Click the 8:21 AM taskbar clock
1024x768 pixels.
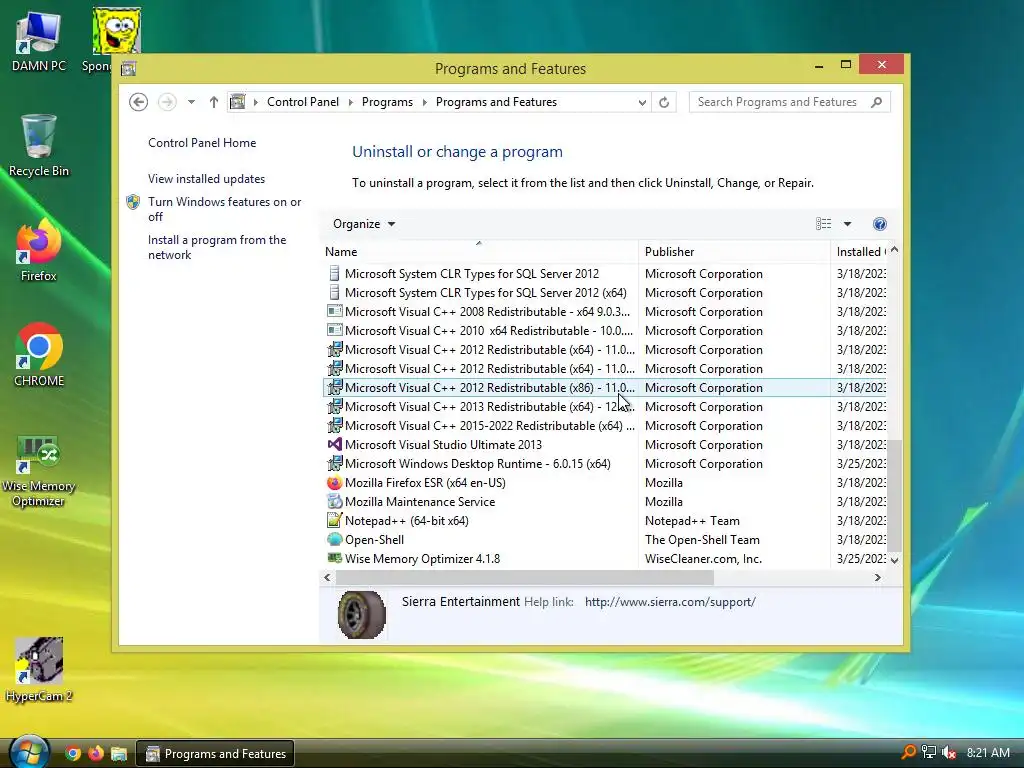988,752
